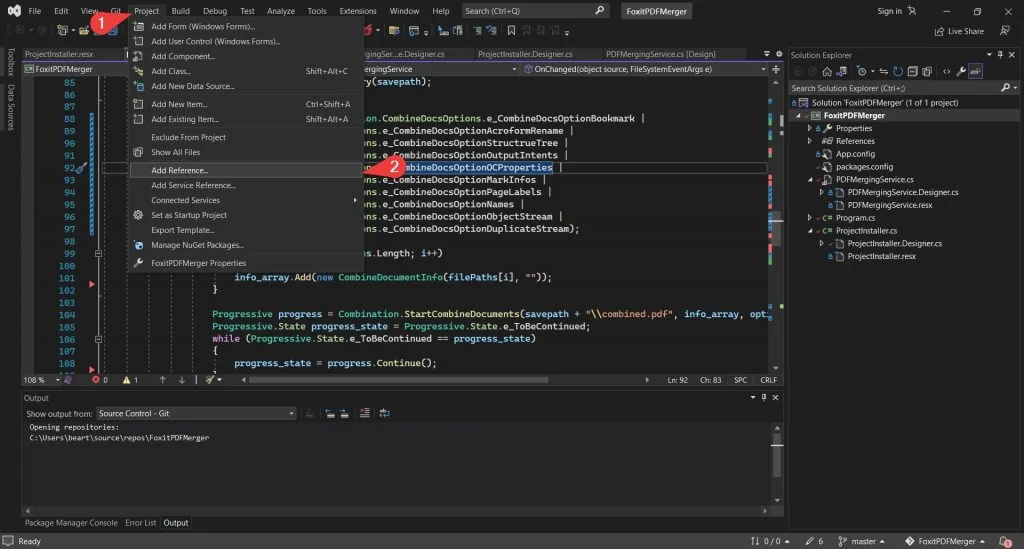Switch to PDFMergingService.cs [Design] tab
This screenshot has height=549, width=1024.
[x=660, y=54]
